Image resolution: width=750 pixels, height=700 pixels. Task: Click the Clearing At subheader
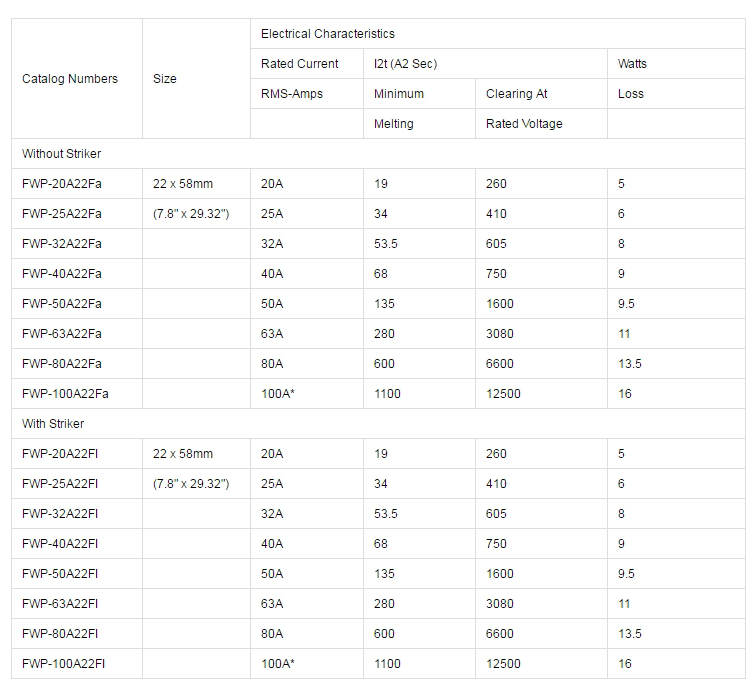517,94
